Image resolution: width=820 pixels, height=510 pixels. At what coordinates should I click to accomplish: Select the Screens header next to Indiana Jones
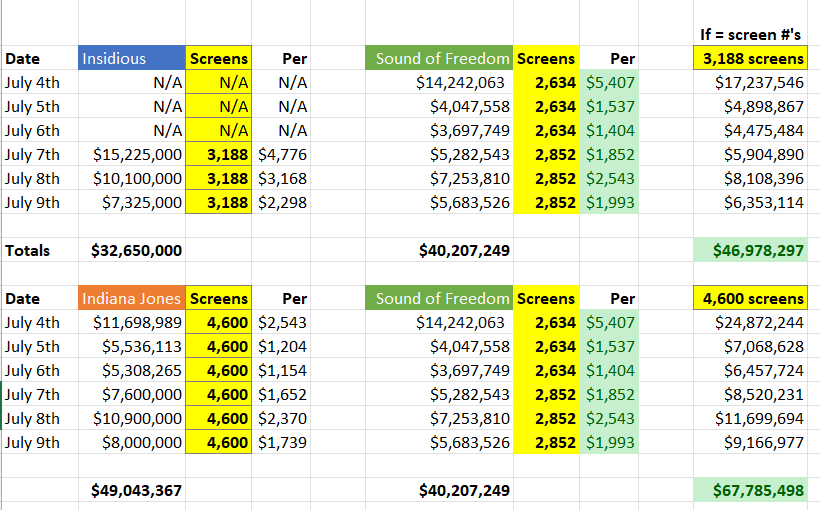pos(219,298)
